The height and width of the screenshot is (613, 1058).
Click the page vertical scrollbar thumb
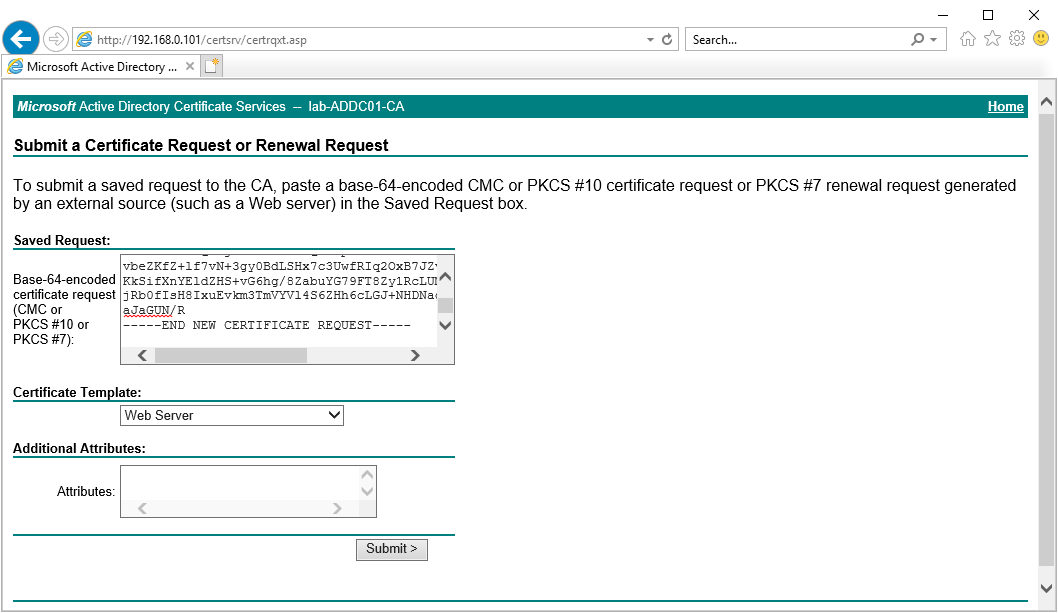tap(1047, 339)
